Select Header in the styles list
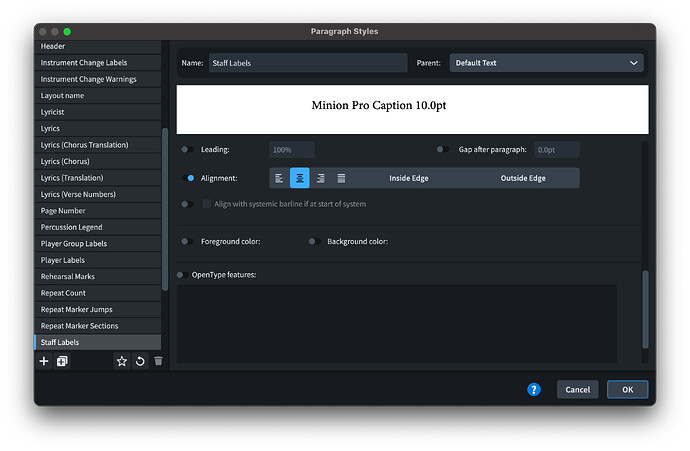The width and height of the screenshot is (690, 451). point(98,46)
